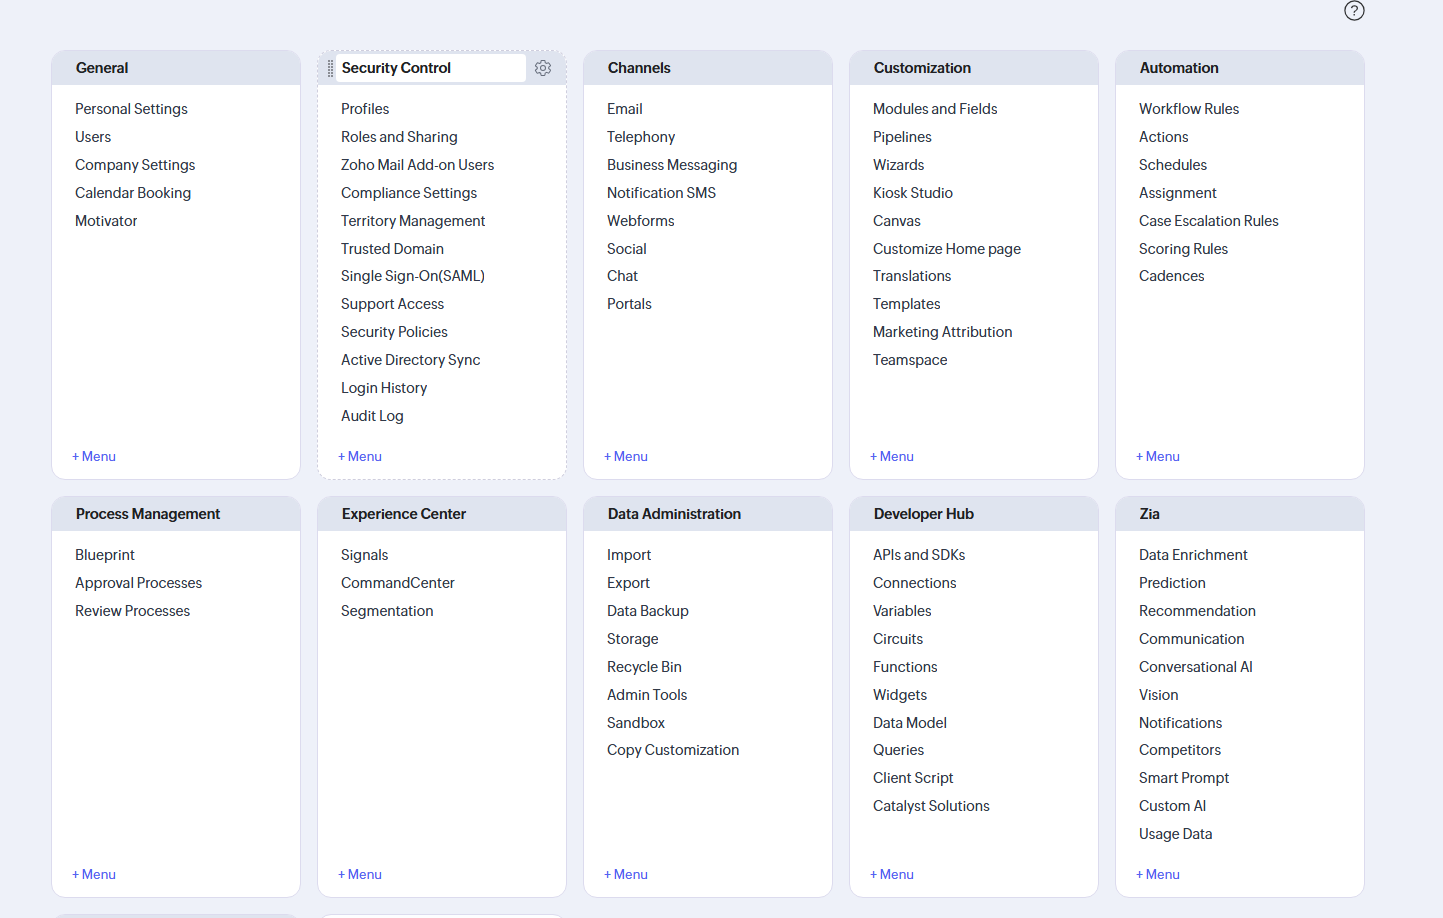Add a menu to General card
This screenshot has width=1443, height=918.
pos(94,456)
